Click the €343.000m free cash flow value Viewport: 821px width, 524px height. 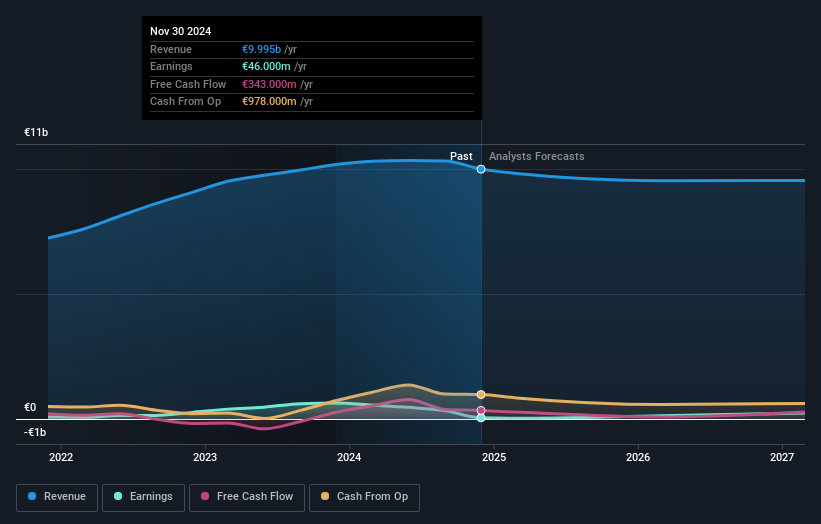pyautogui.click(x=269, y=84)
